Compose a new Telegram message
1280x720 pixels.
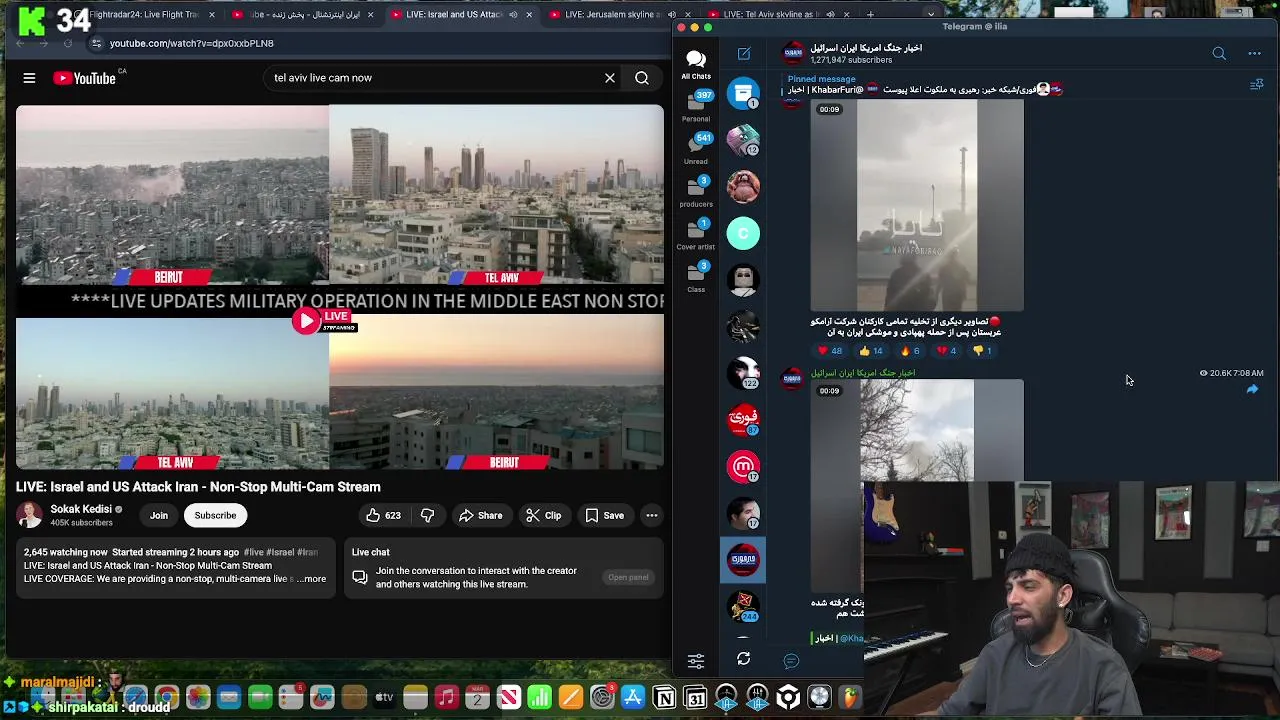click(744, 53)
